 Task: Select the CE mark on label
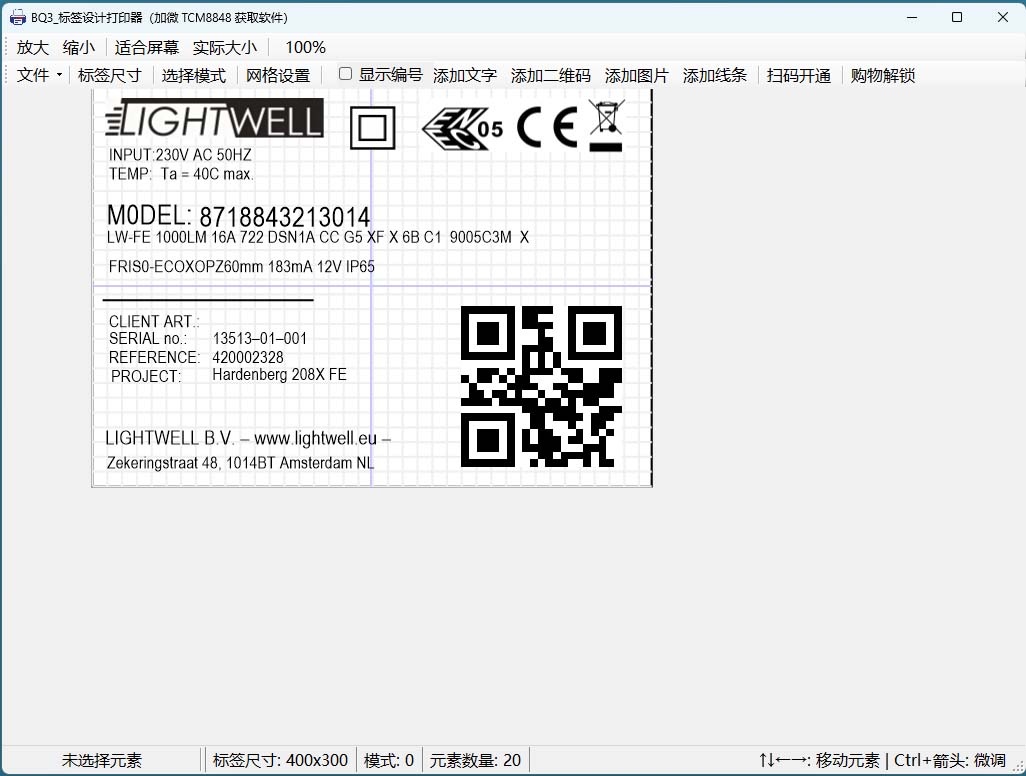tap(547, 126)
